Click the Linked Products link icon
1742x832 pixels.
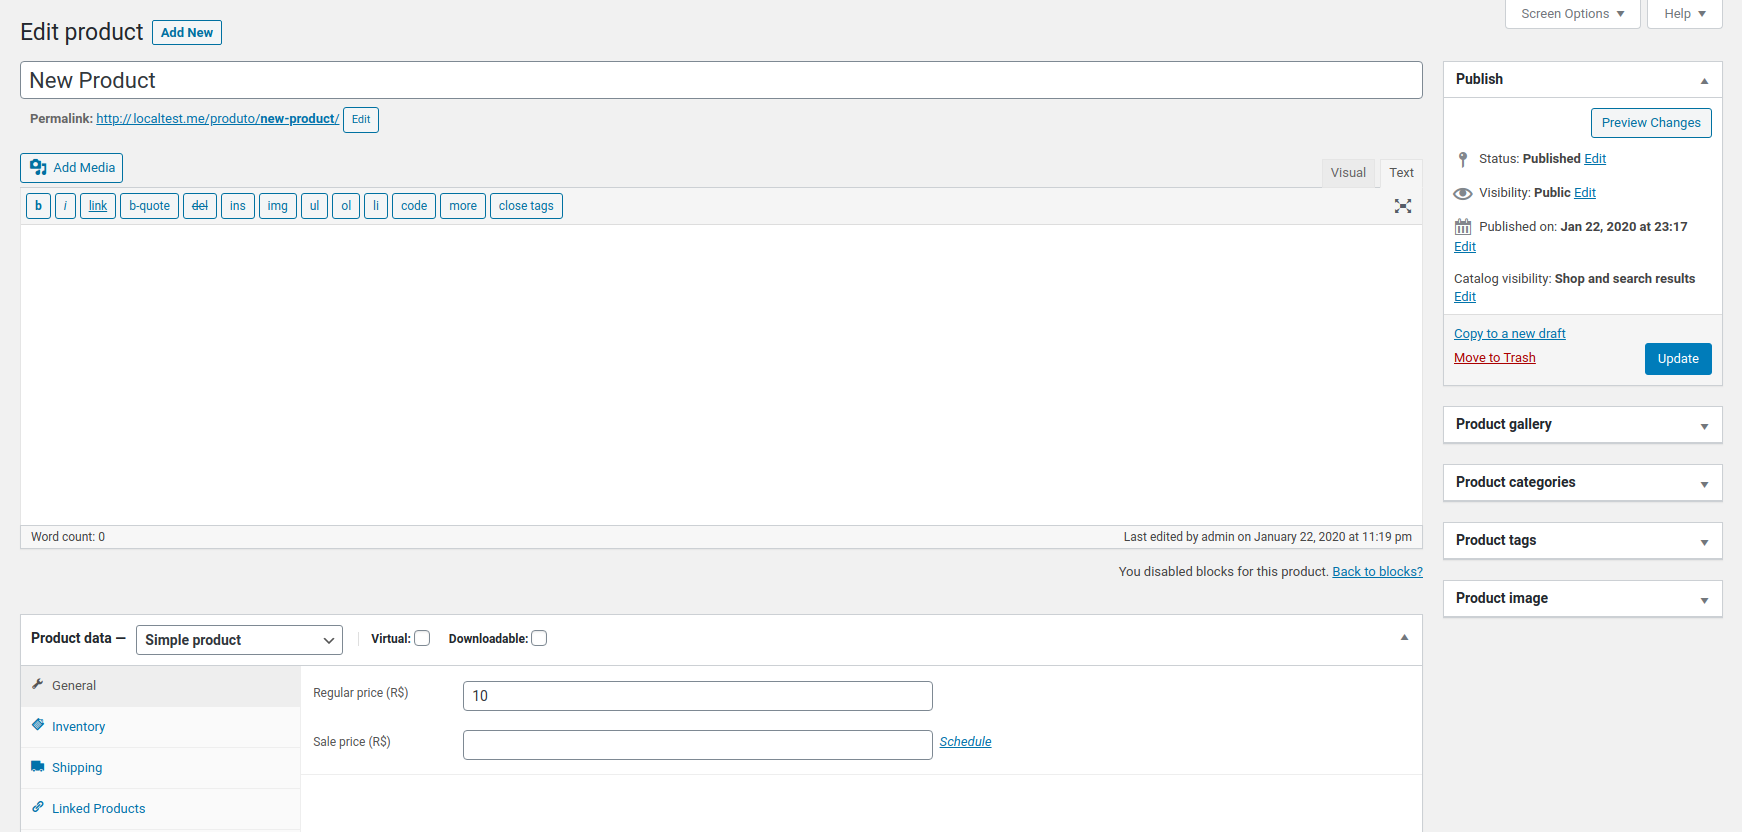(38, 807)
